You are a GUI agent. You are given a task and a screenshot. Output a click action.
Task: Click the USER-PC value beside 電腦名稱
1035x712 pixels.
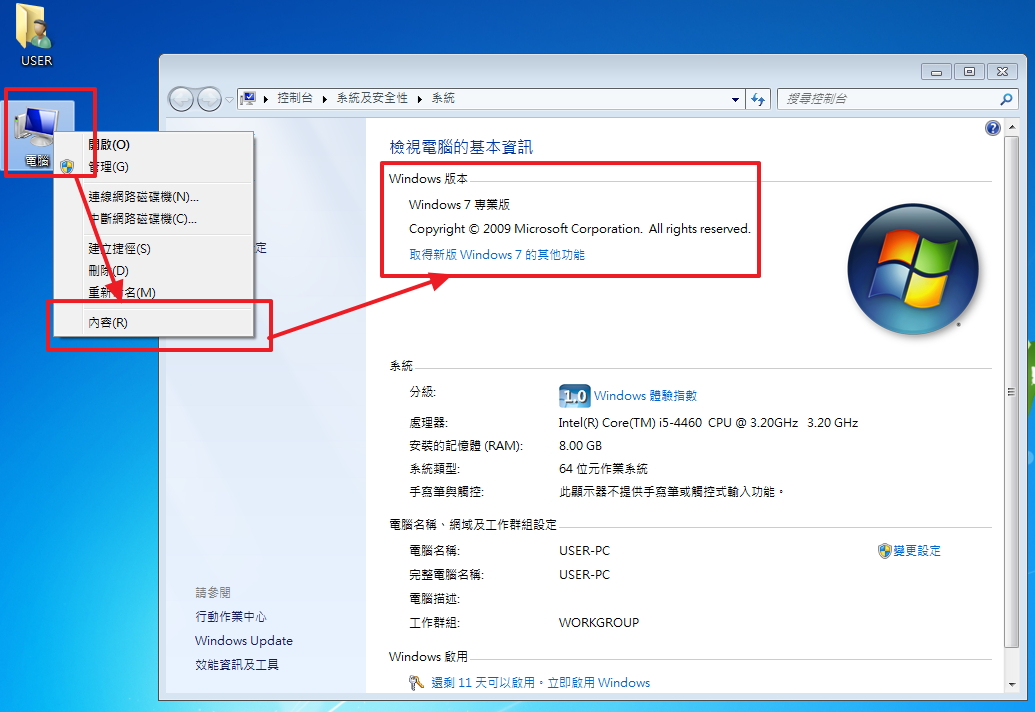coord(584,550)
